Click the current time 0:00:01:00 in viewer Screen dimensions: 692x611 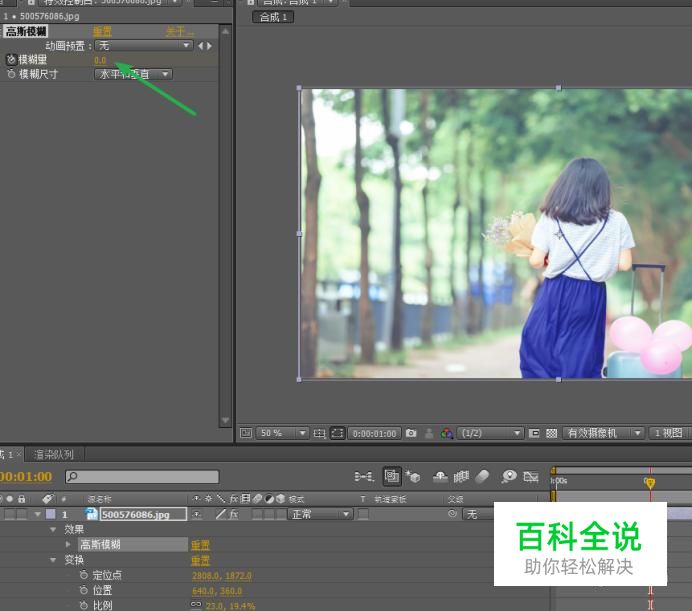[375, 434]
